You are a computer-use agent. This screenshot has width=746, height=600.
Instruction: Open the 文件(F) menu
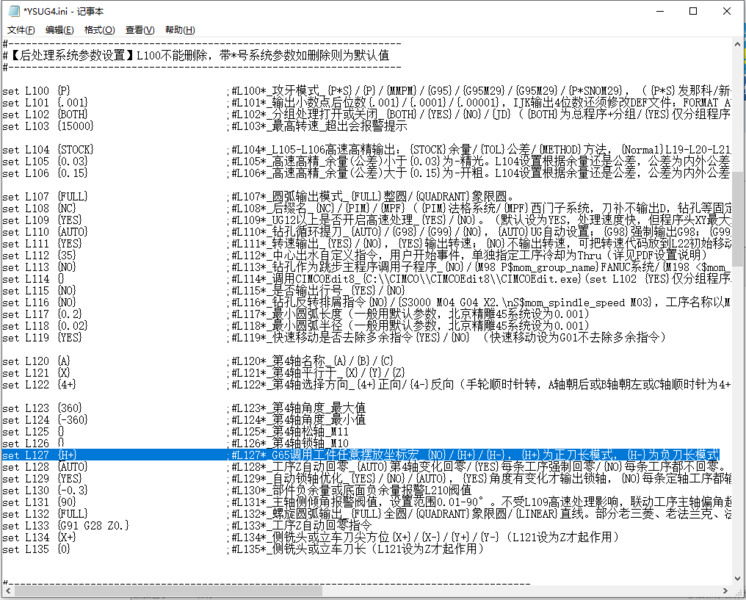[21, 30]
